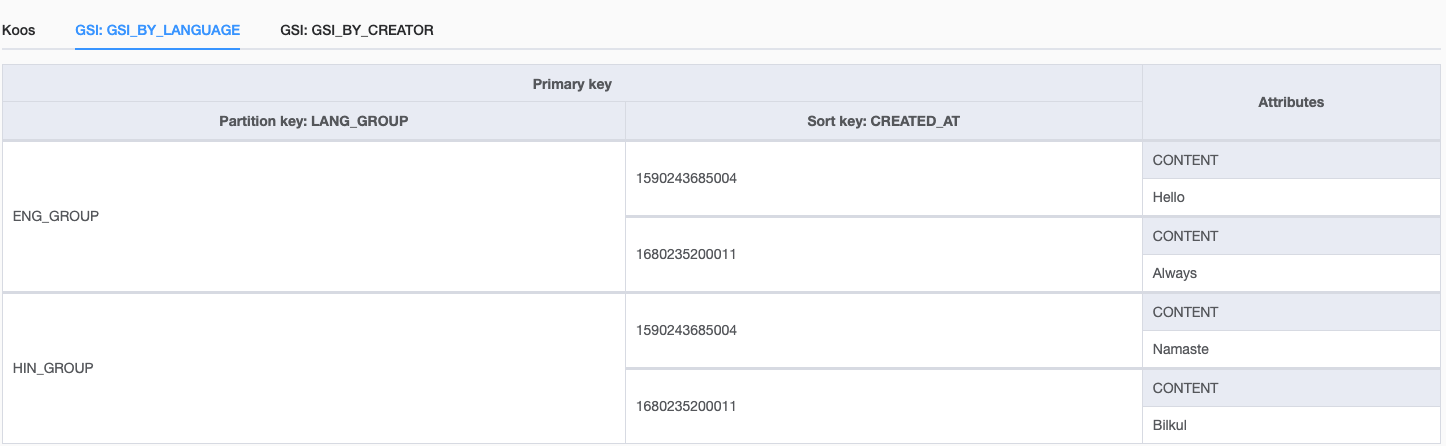The width and height of the screenshot is (1446, 446).
Task: Click the Primary key header cell
Action: coord(572,84)
